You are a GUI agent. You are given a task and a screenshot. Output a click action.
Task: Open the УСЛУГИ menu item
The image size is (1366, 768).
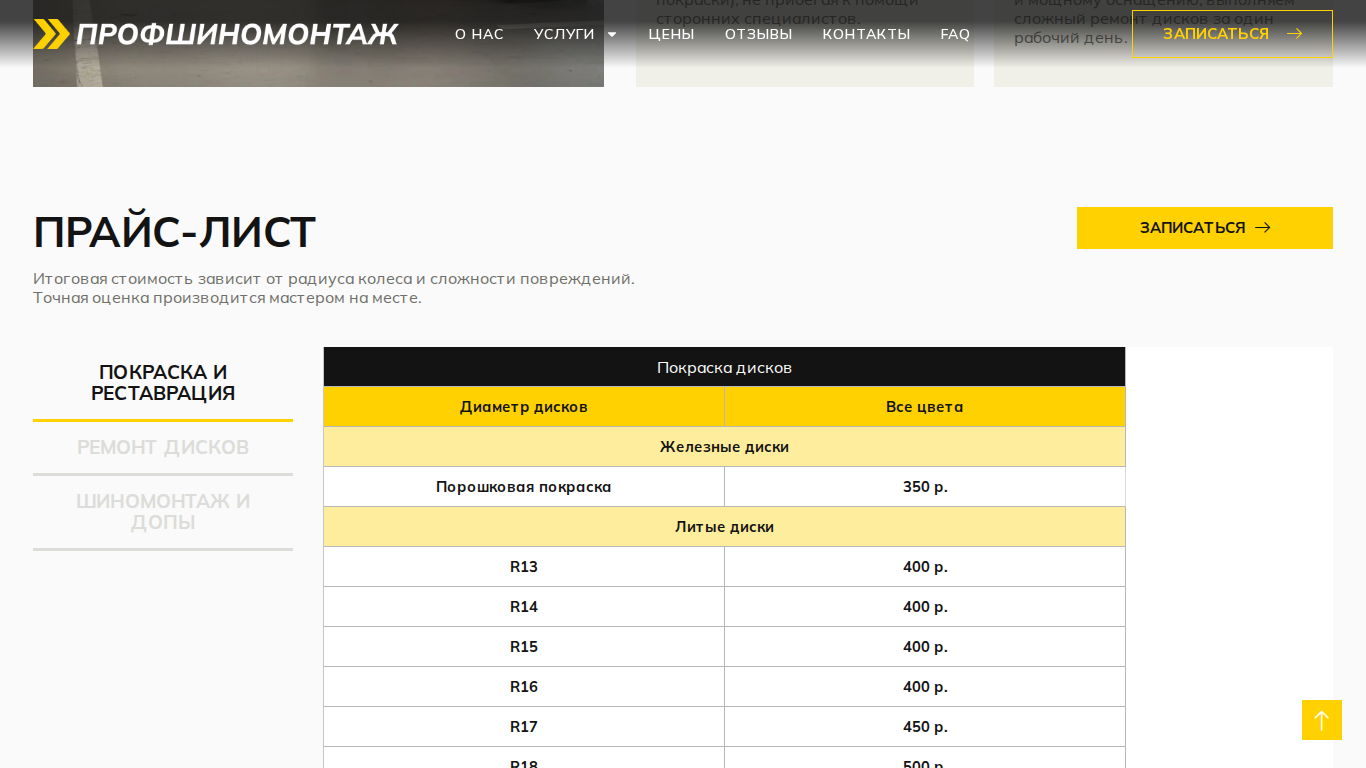[564, 34]
